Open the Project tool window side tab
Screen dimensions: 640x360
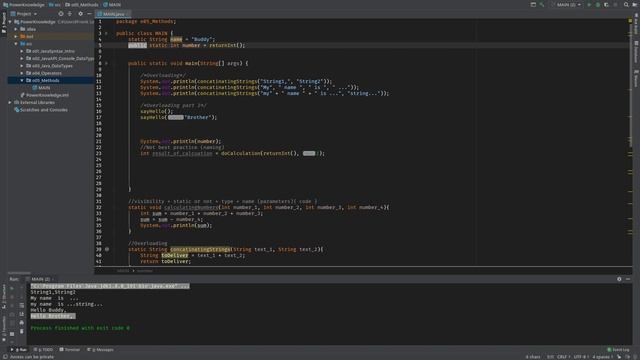[4, 23]
